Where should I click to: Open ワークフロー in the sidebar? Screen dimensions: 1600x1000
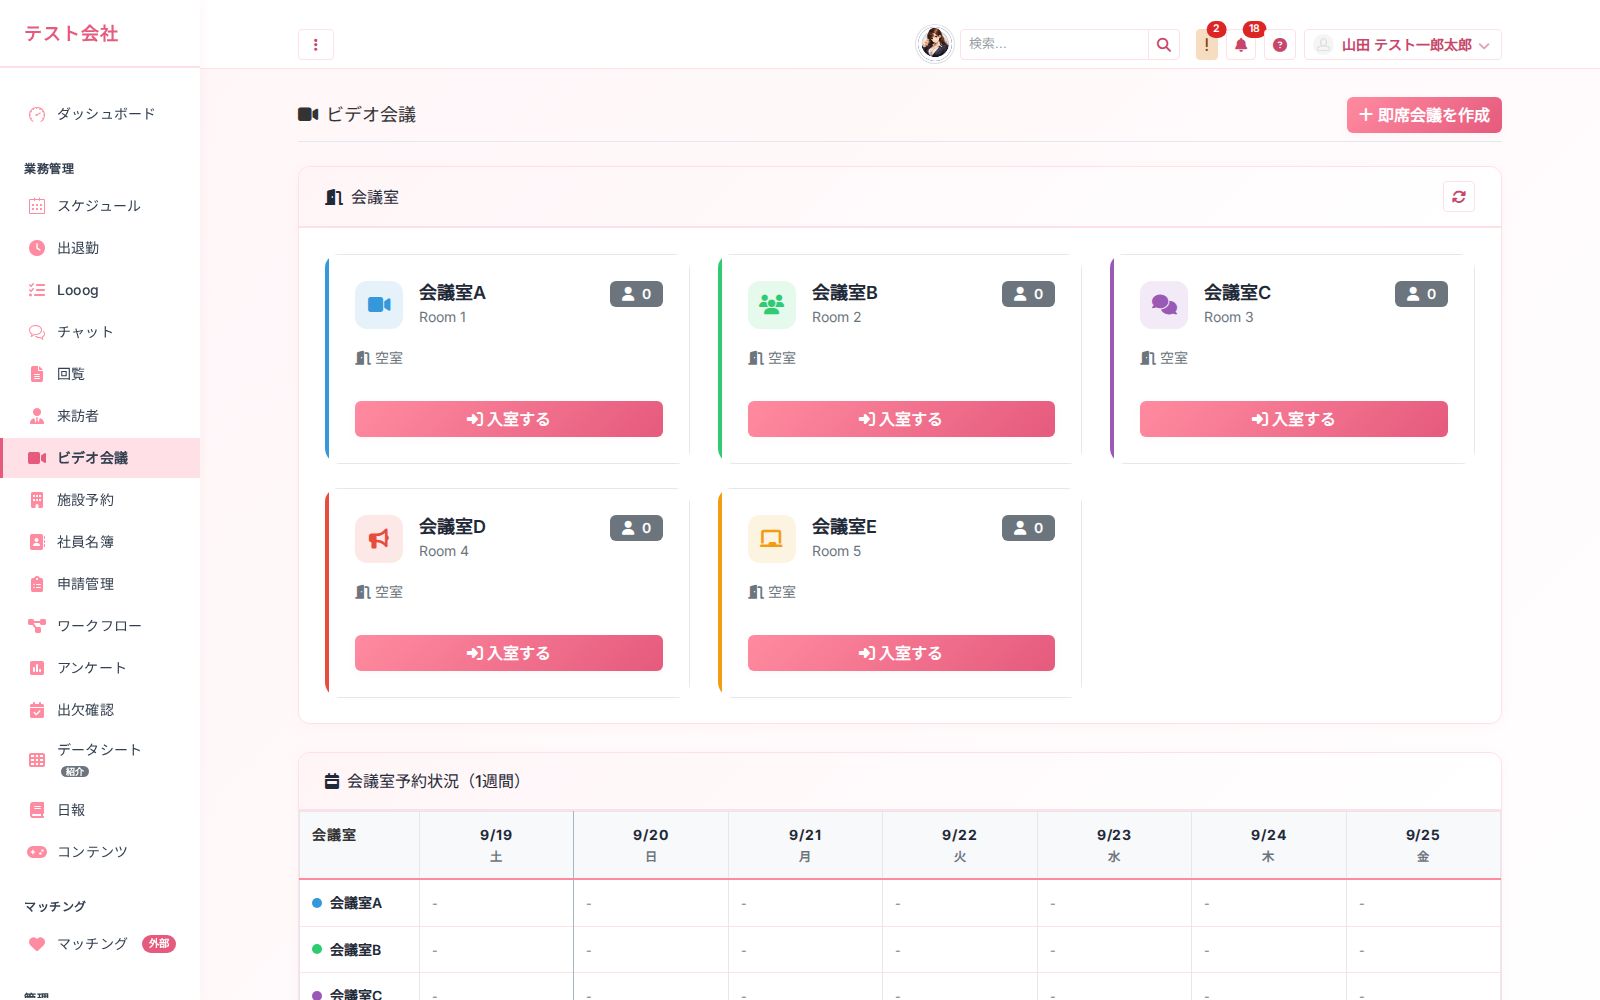100,626
